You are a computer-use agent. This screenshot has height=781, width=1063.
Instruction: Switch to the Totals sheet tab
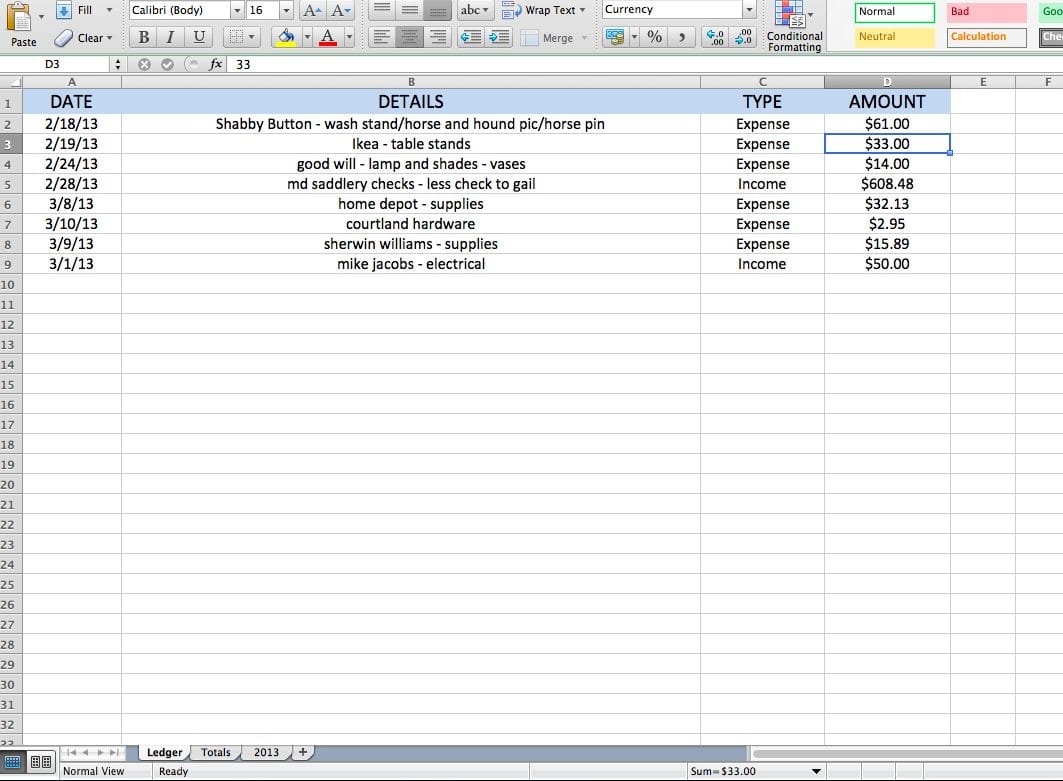pos(215,752)
